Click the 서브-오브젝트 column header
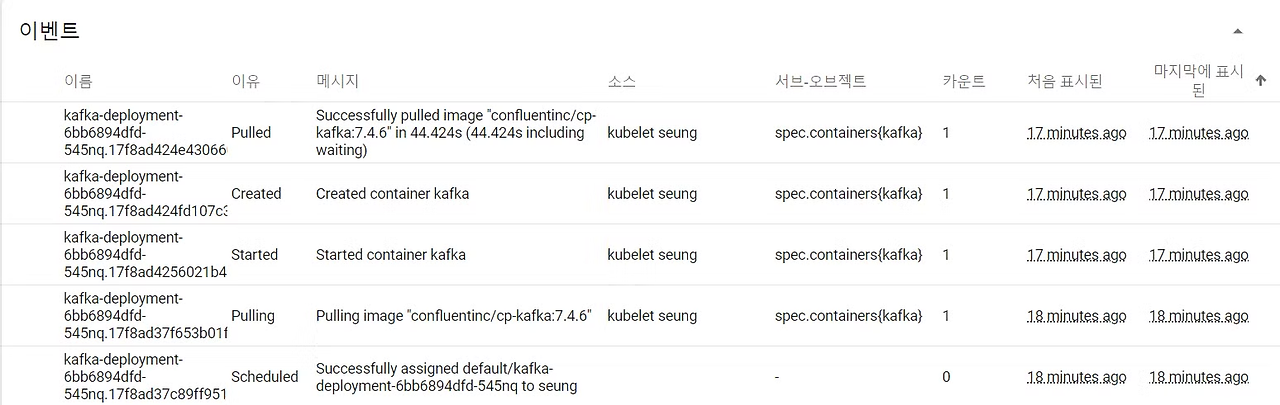1280x405 pixels. (x=820, y=81)
